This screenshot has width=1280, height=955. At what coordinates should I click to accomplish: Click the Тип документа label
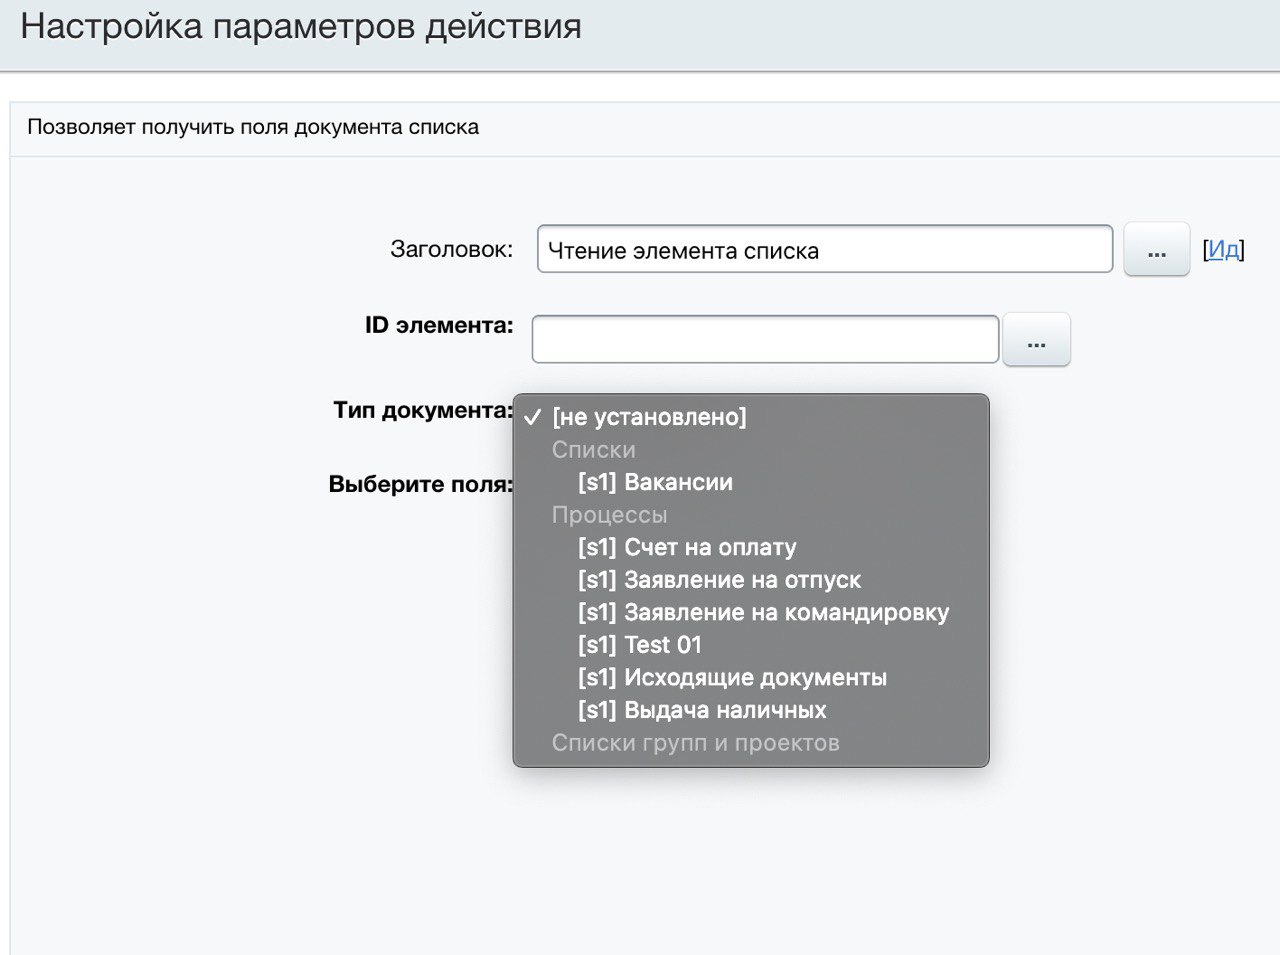422,410
